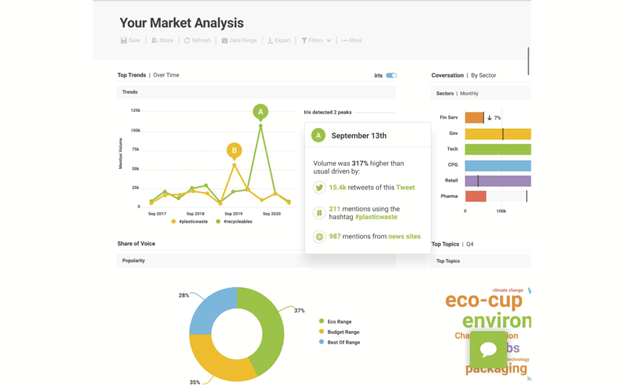The width and height of the screenshot is (624, 389).
Task: Toggle Best Of Range legend entry
Action: [x=339, y=342]
